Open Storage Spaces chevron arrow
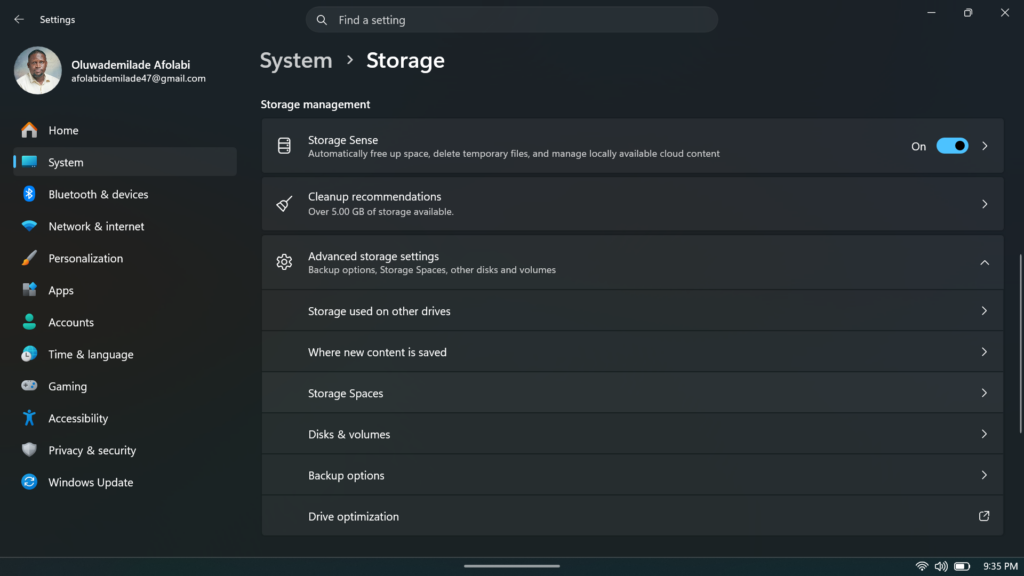1024x576 pixels. pos(984,393)
